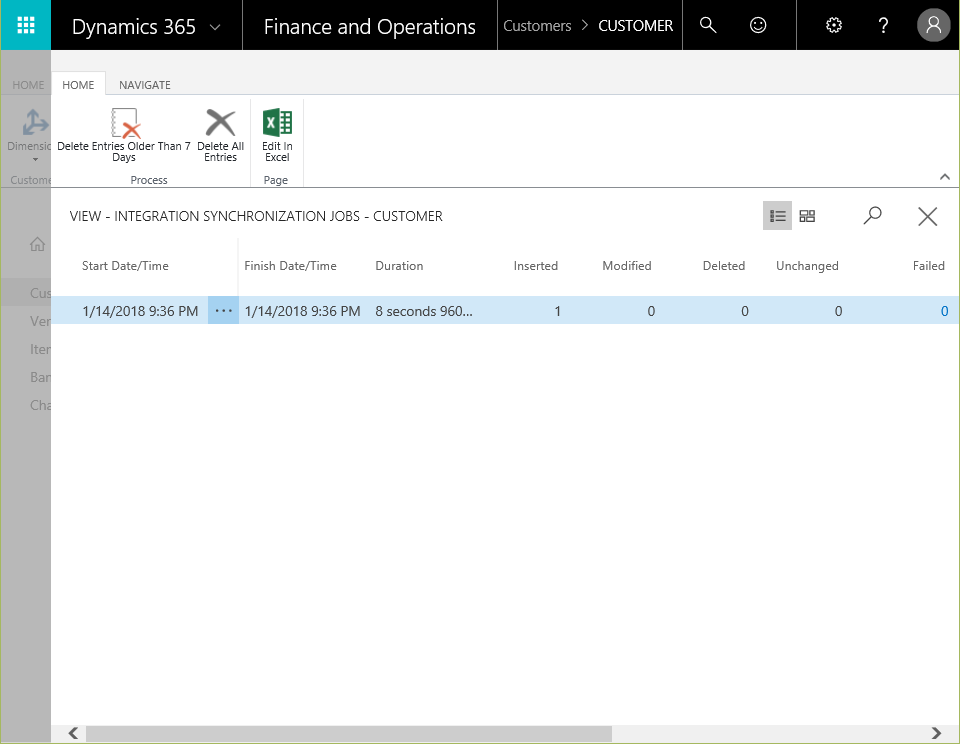Open the app launcher waffle icon
Image resolution: width=960 pixels, height=744 pixels.
26,26
